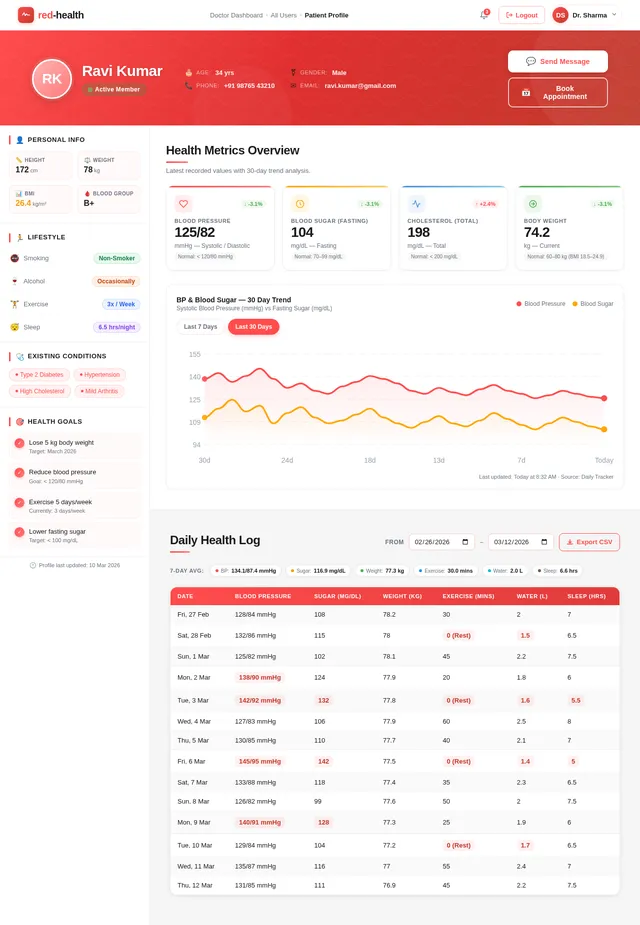Open the notifications bell
This screenshot has width=640, height=925.
[484, 15]
